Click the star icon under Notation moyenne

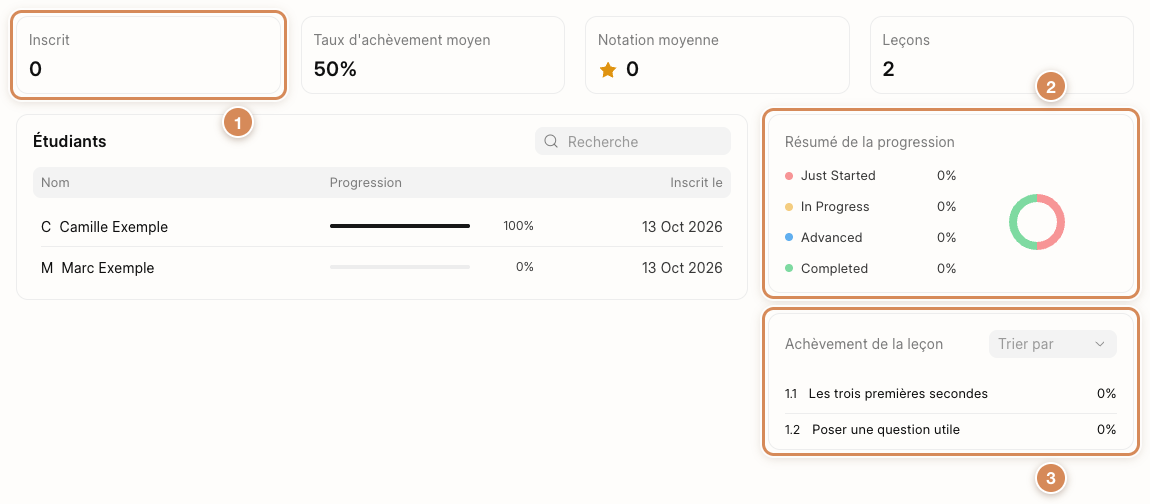click(x=607, y=70)
